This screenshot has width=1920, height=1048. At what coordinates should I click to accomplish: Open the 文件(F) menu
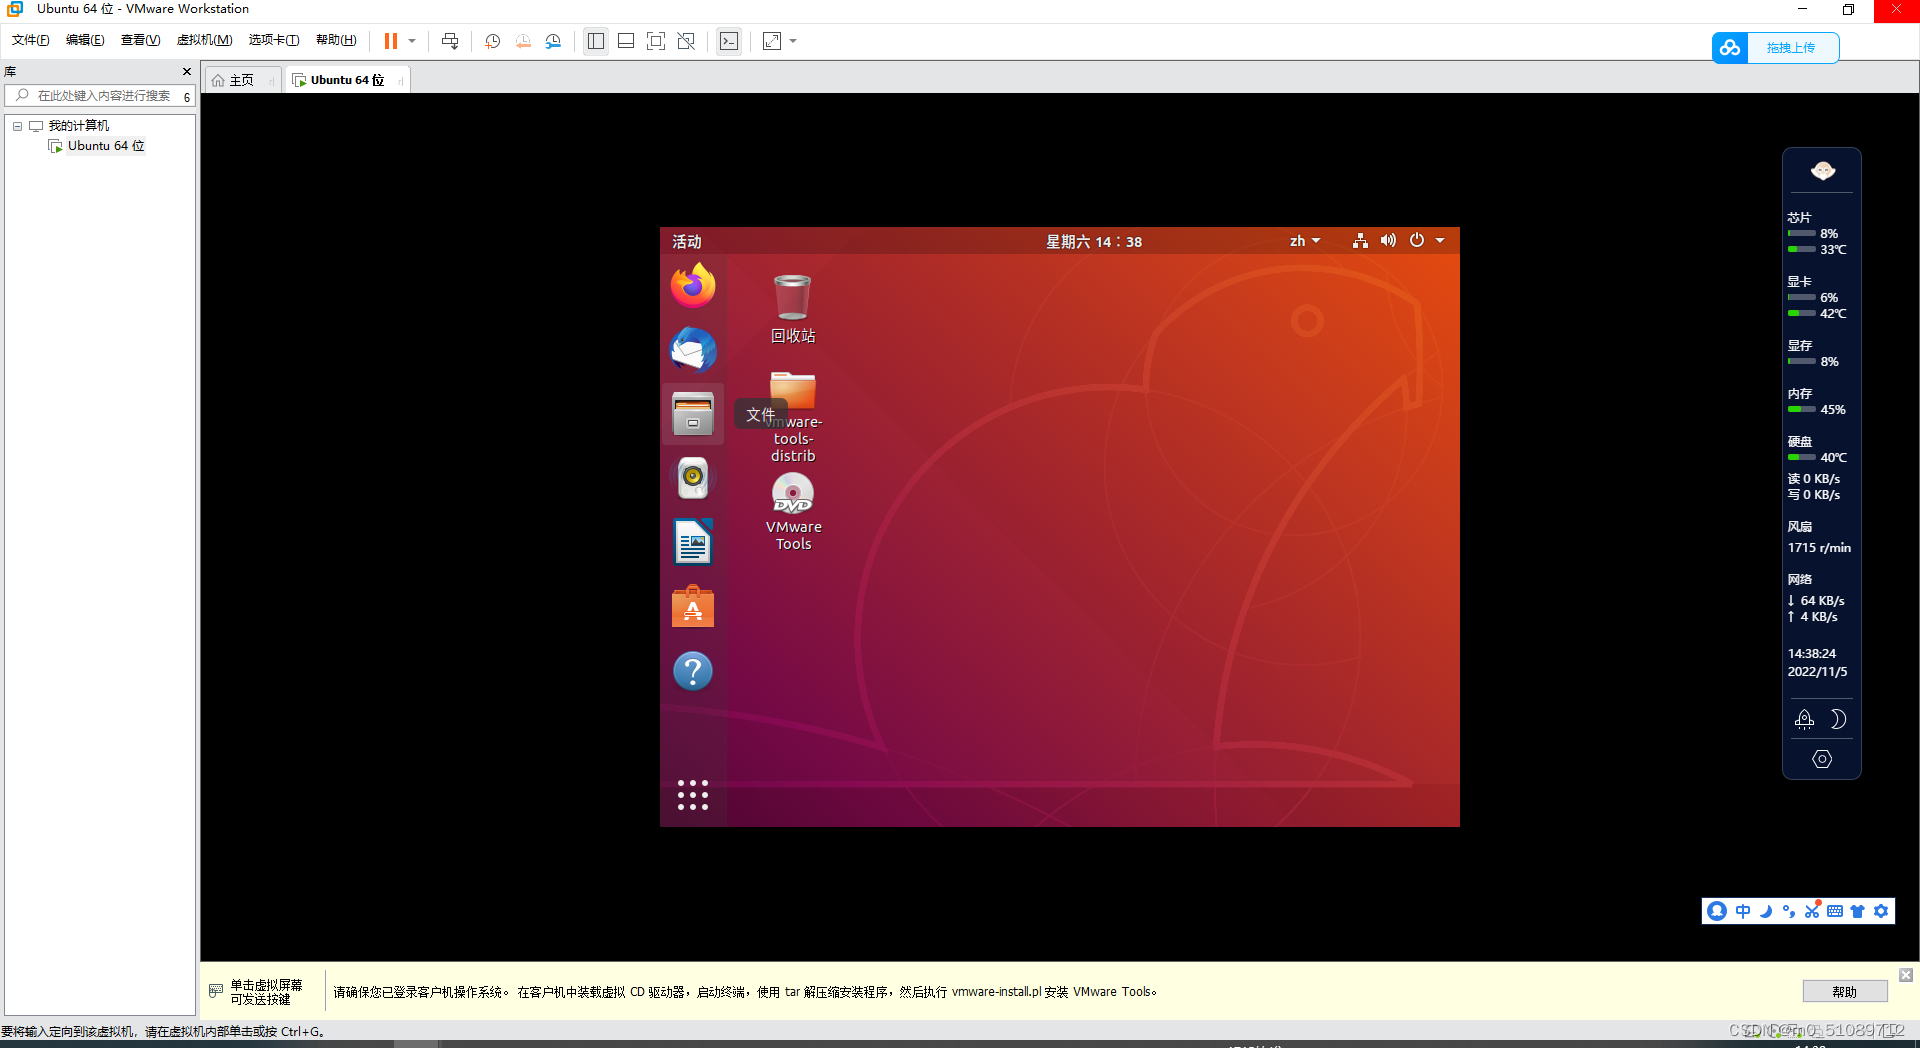tap(31, 40)
